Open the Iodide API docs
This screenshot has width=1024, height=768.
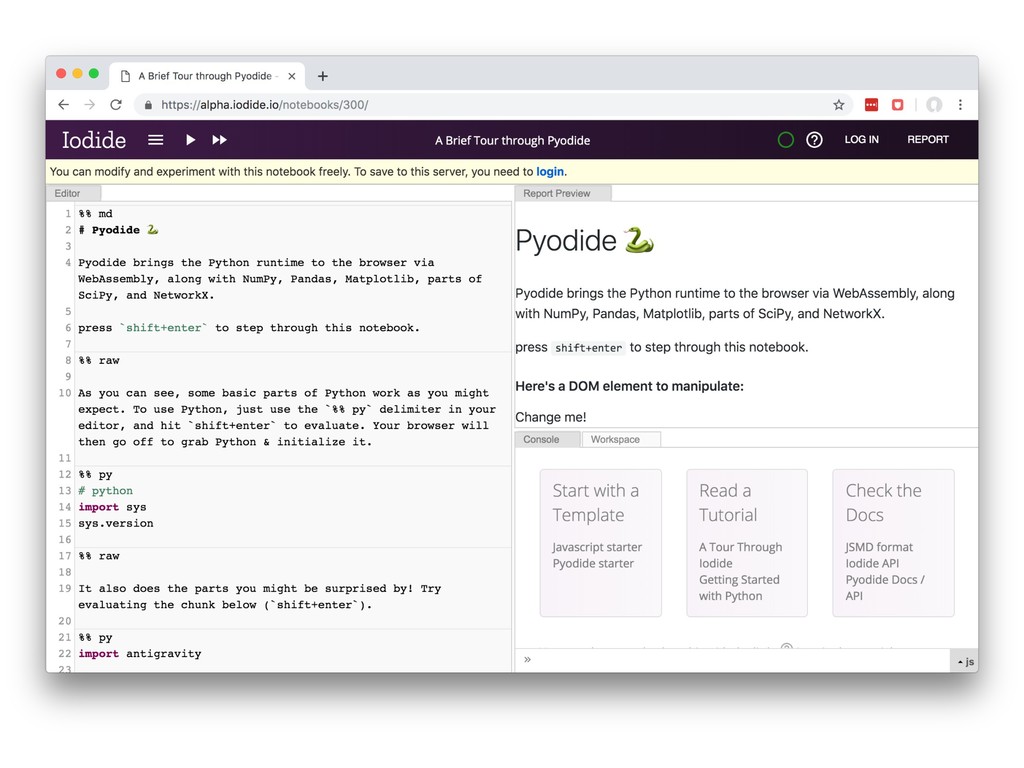point(872,564)
